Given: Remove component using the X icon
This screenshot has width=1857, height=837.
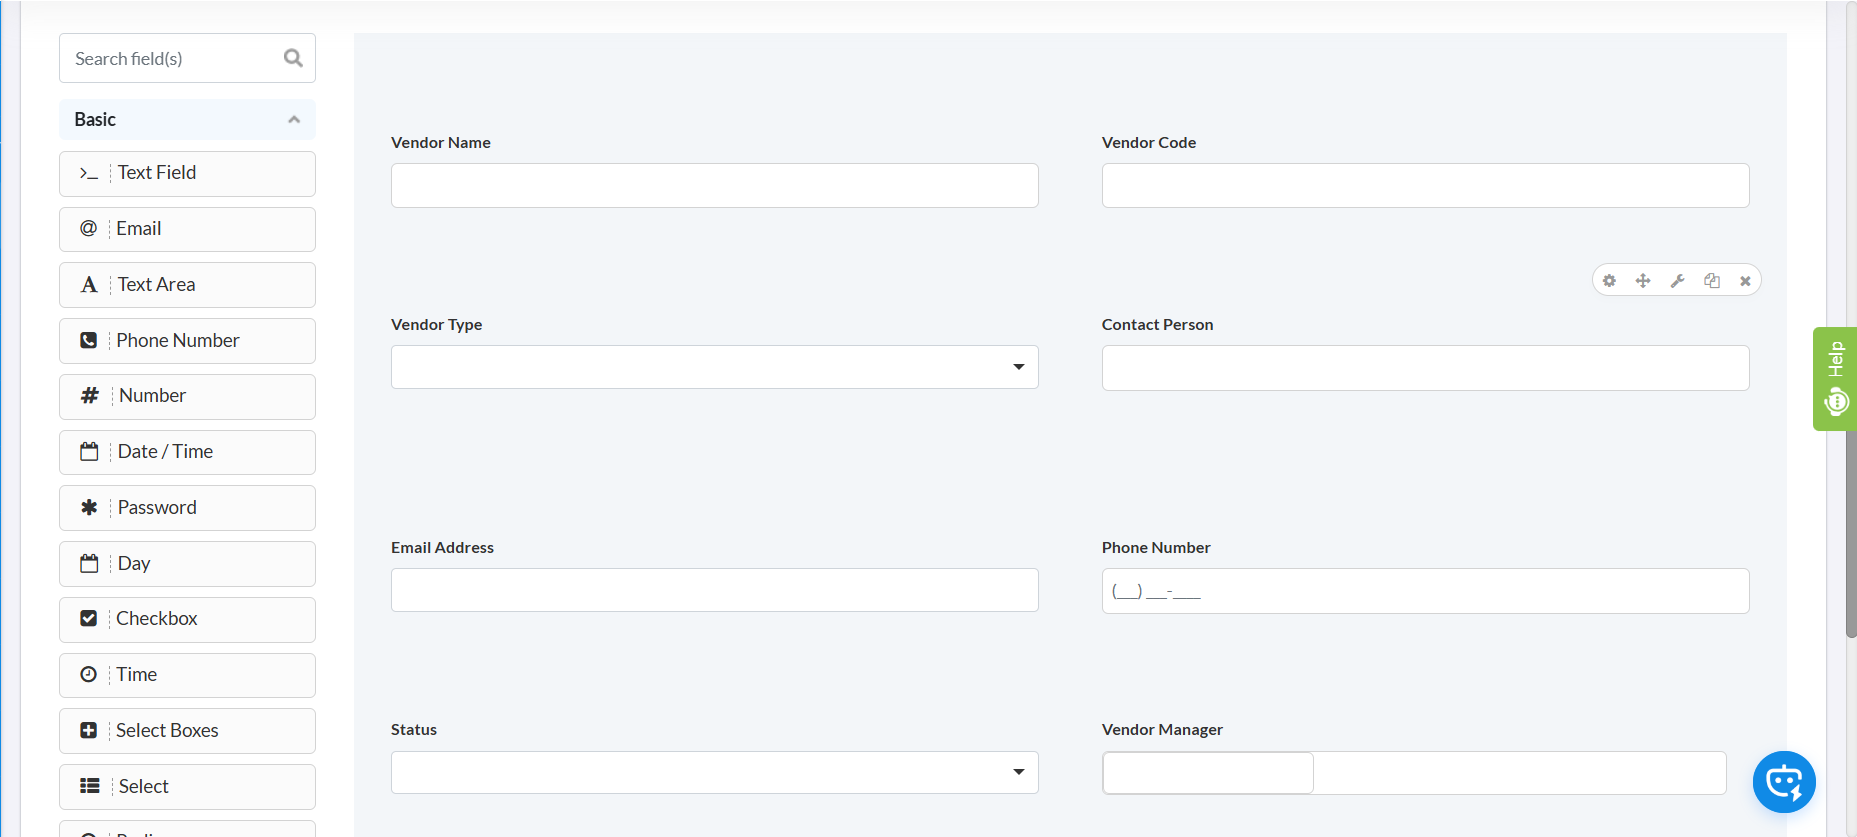Looking at the screenshot, I should click(1745, 281).
